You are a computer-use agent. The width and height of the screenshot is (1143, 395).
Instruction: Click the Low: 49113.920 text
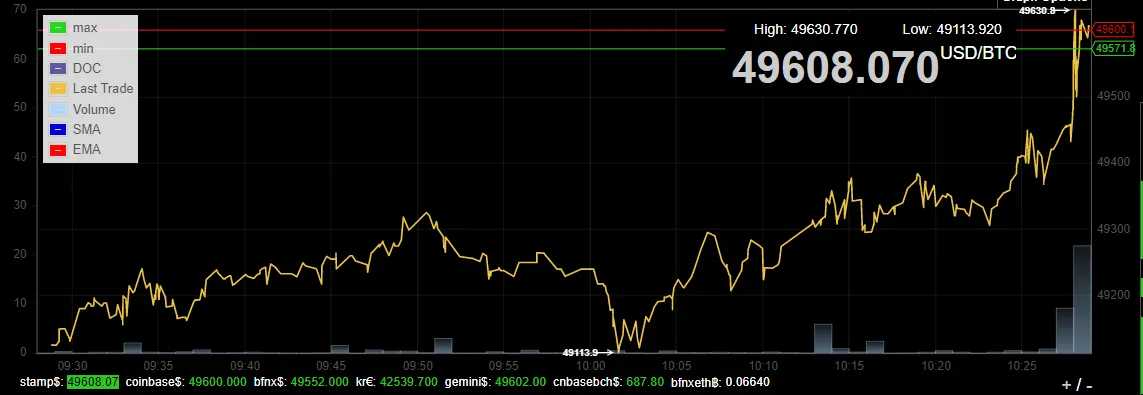click(x=952, y=29)
